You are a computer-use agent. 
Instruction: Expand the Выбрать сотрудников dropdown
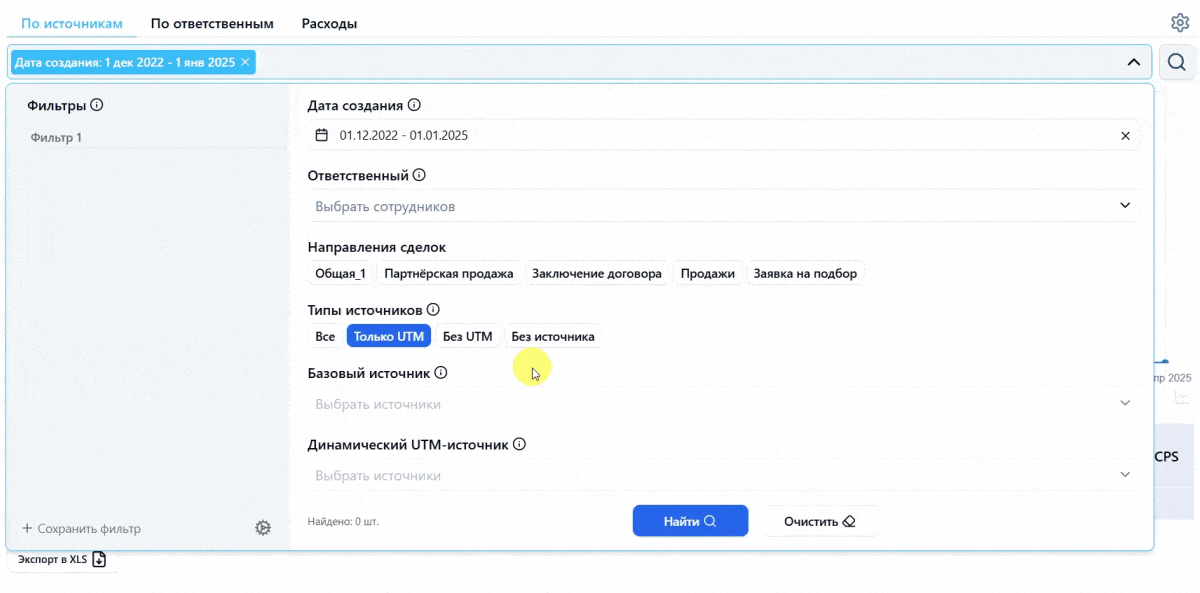723,206
